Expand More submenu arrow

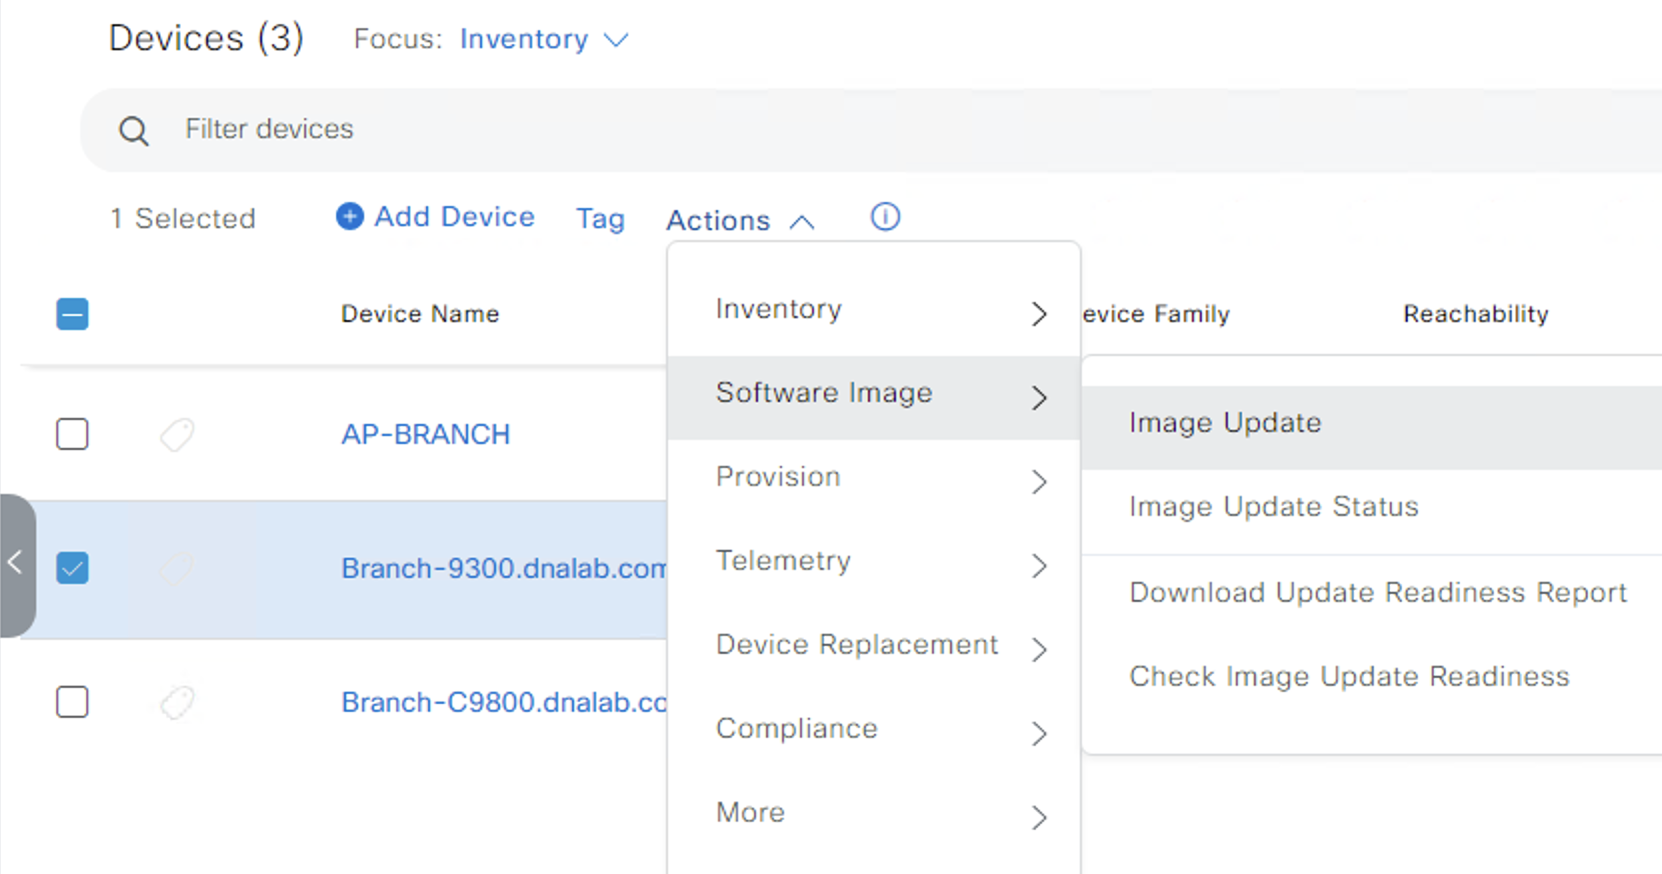[x=1039, y=818]
